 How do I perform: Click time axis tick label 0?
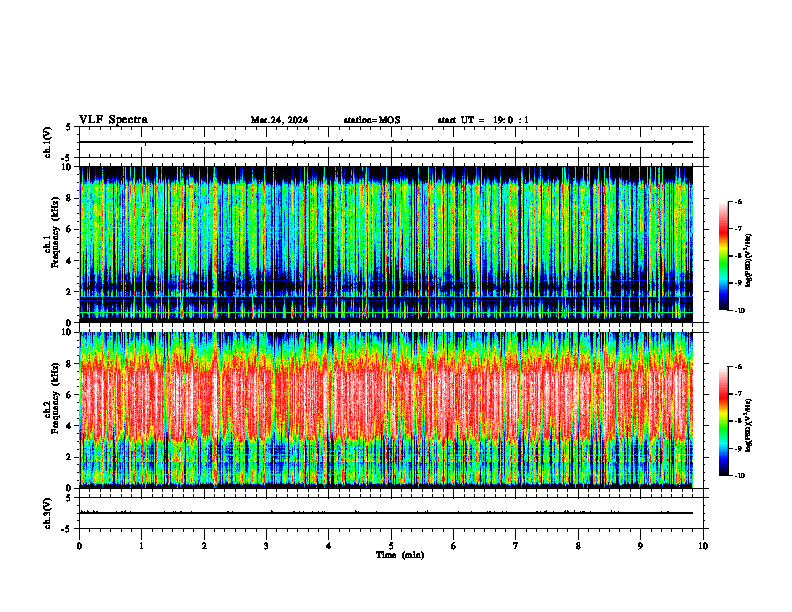pos(79,546)
